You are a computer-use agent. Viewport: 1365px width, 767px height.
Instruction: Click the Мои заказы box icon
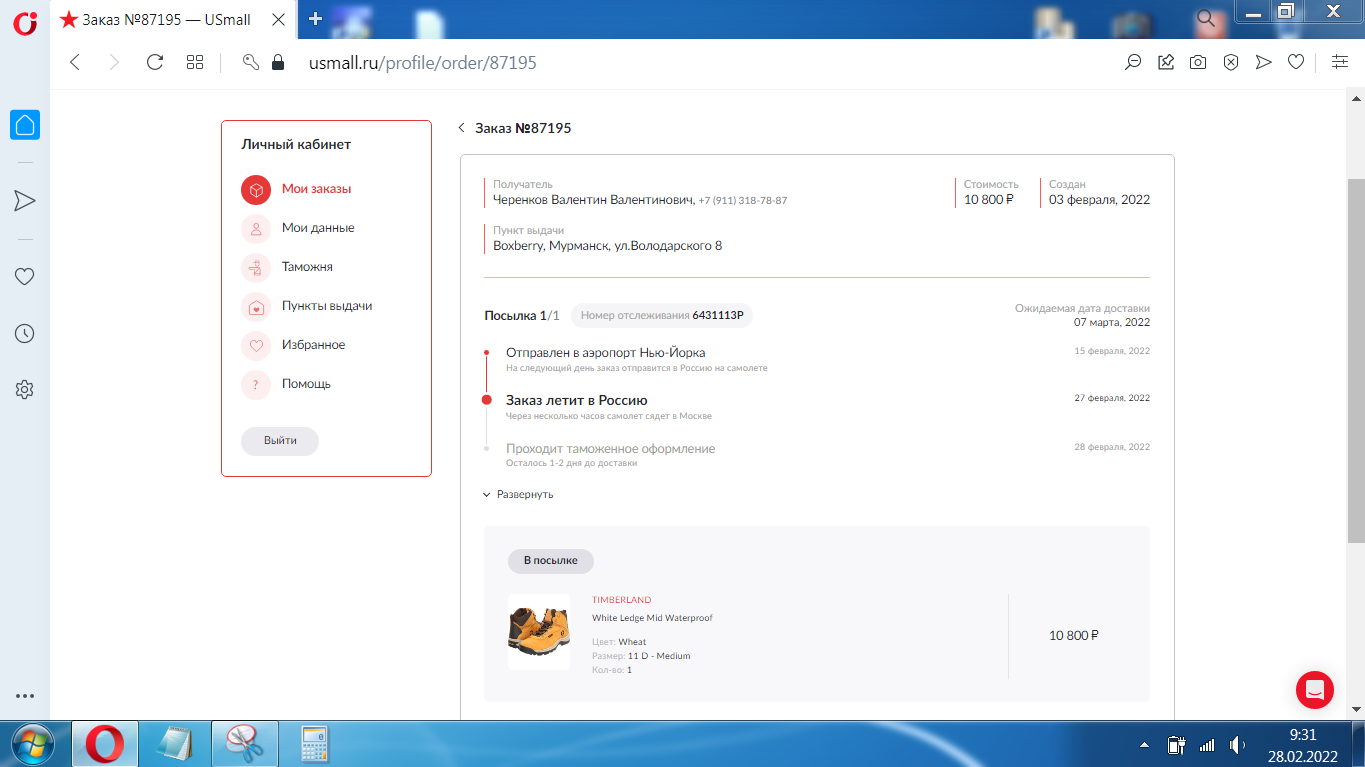point(256,189)
